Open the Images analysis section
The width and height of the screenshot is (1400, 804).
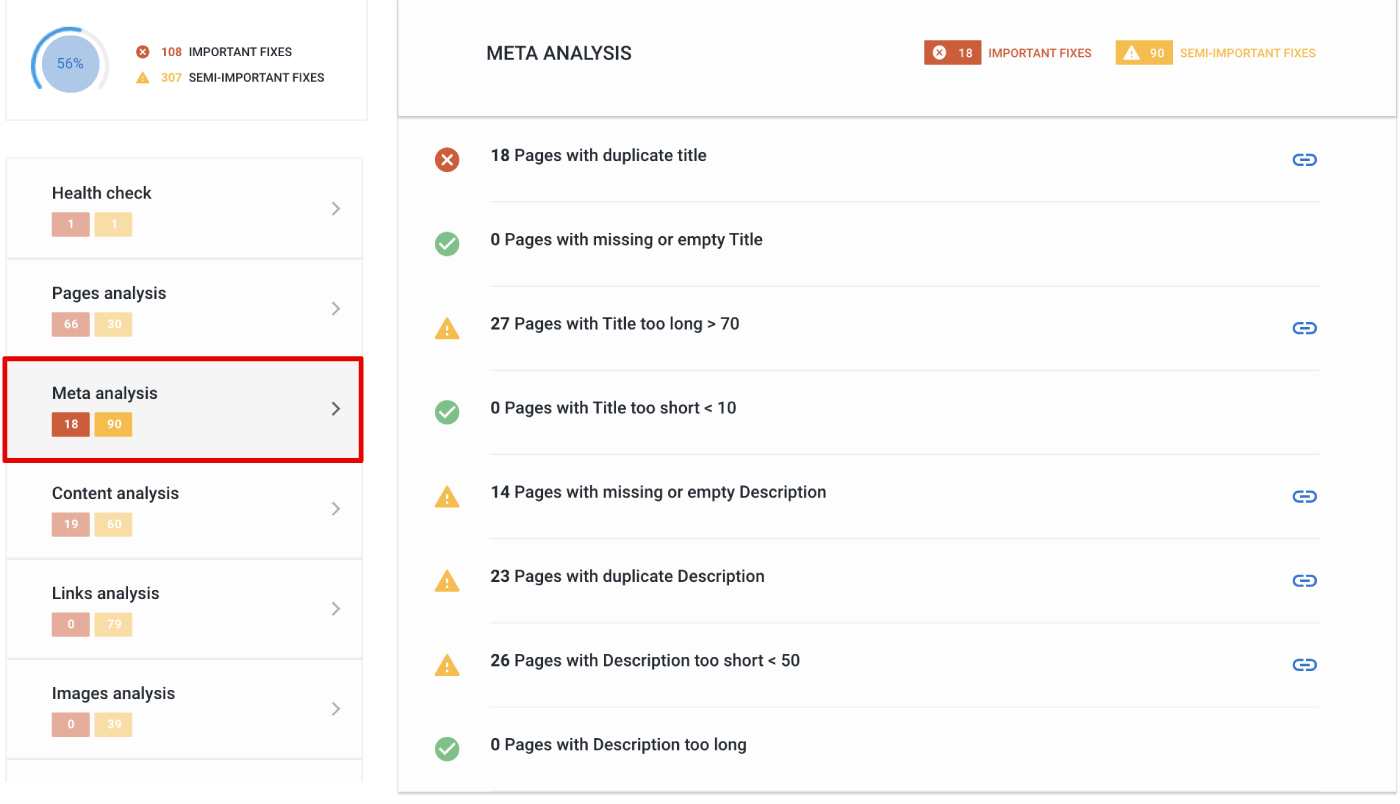pos(184,709)
